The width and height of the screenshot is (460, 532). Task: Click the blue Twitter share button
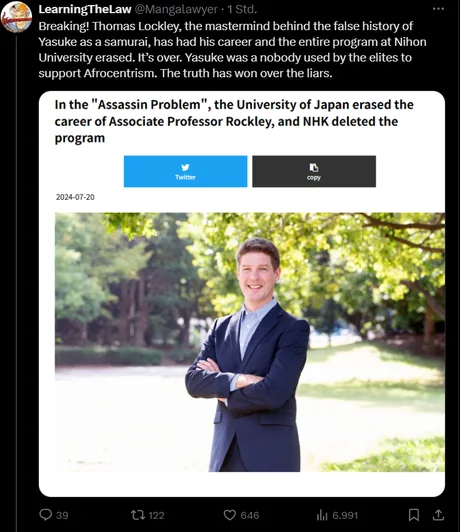186,171
